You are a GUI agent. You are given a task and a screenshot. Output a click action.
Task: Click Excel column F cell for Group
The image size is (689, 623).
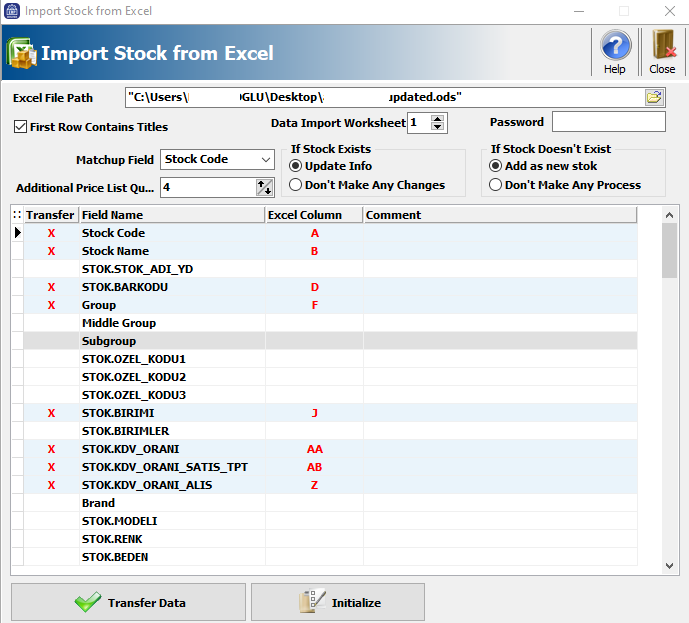[314, 305]
